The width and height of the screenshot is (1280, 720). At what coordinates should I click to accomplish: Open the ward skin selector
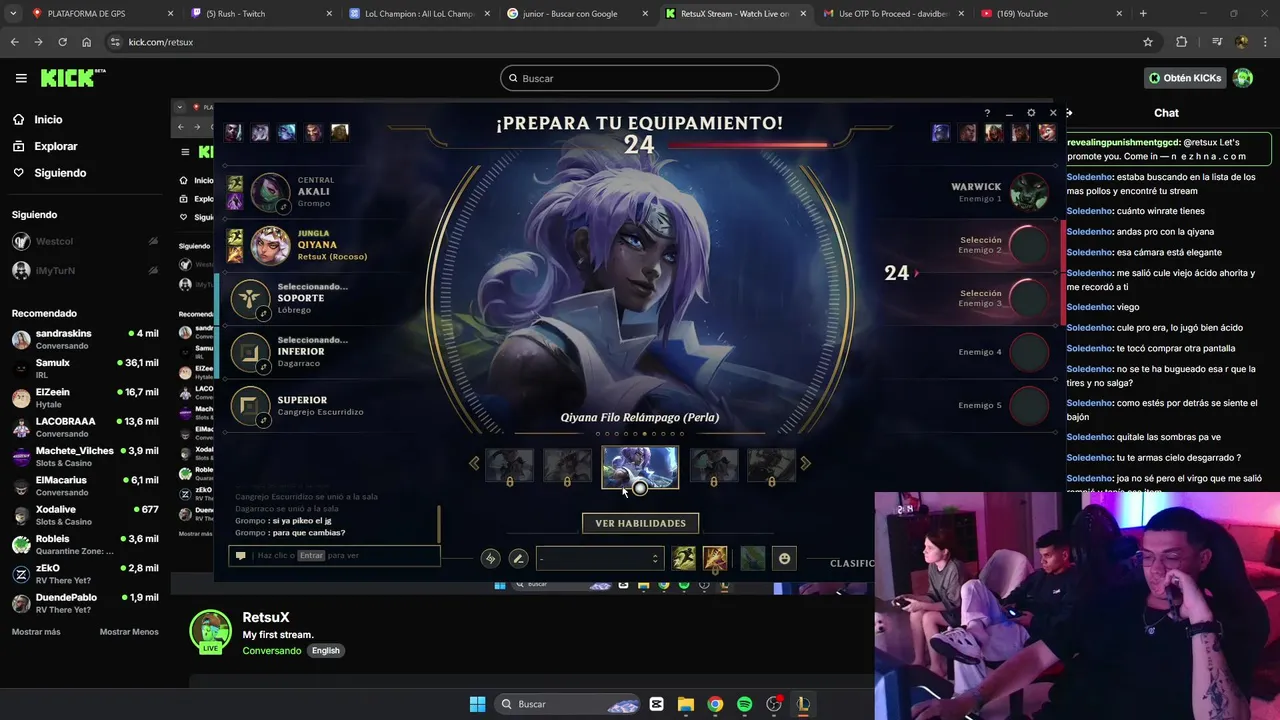click(x=752, y=559)
